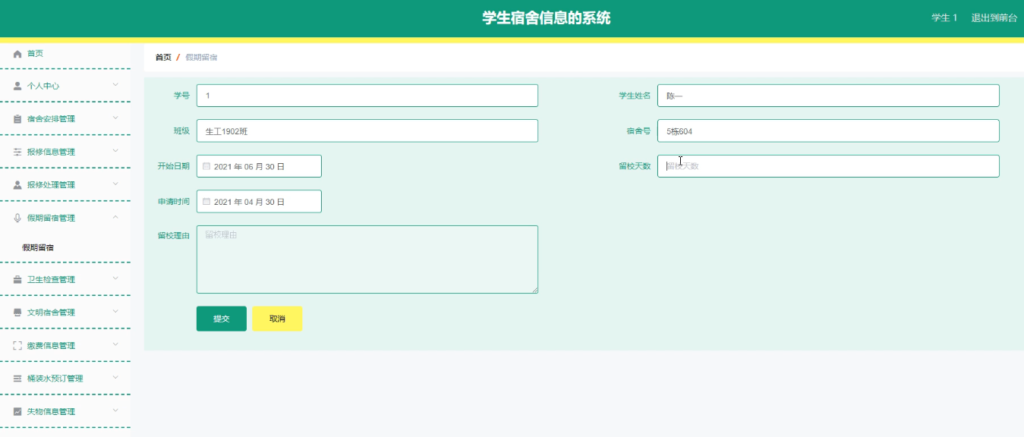Click the 缴费信息管理 menu label
This screenshot has width=1024, height=437.
click(x=51, y=346)
